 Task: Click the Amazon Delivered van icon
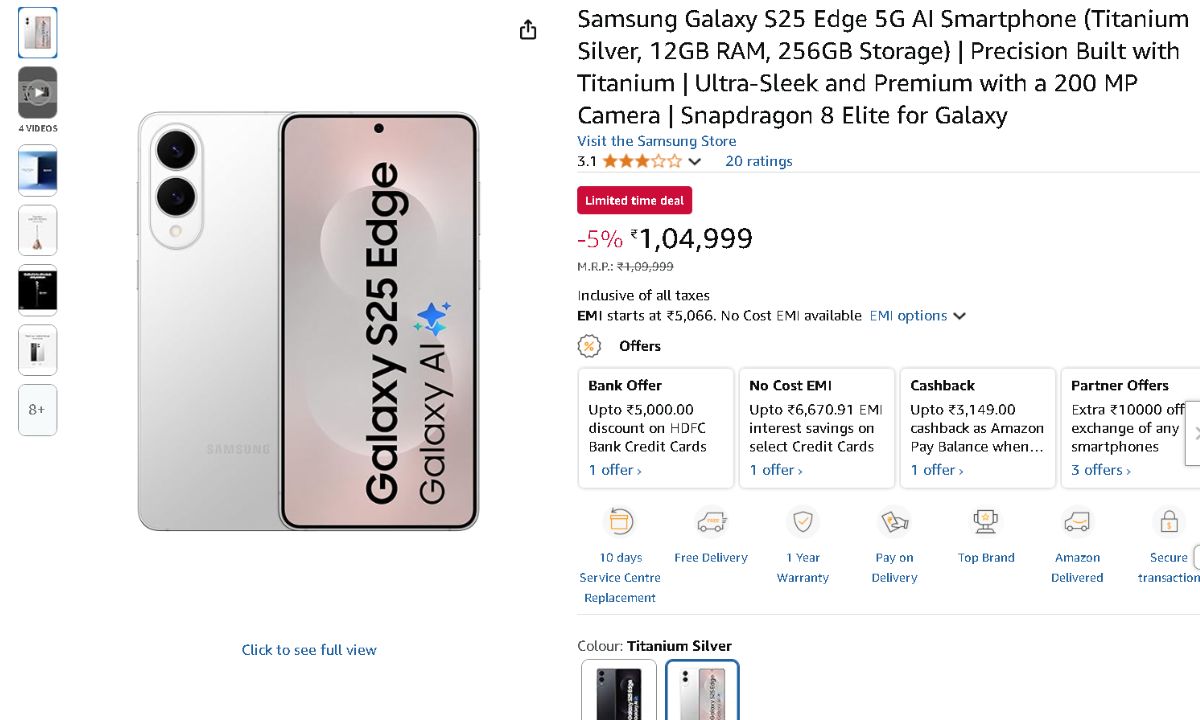click(x=1077, y=522)
